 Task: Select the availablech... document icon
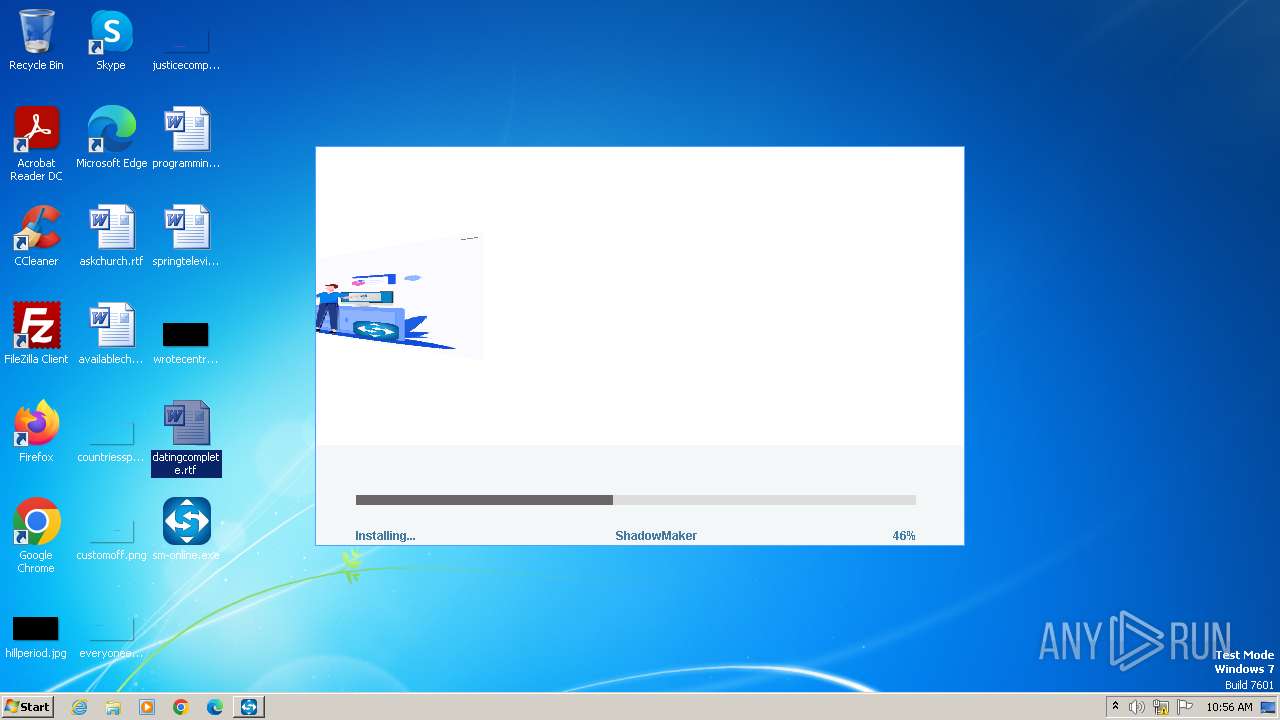[111, 334]
